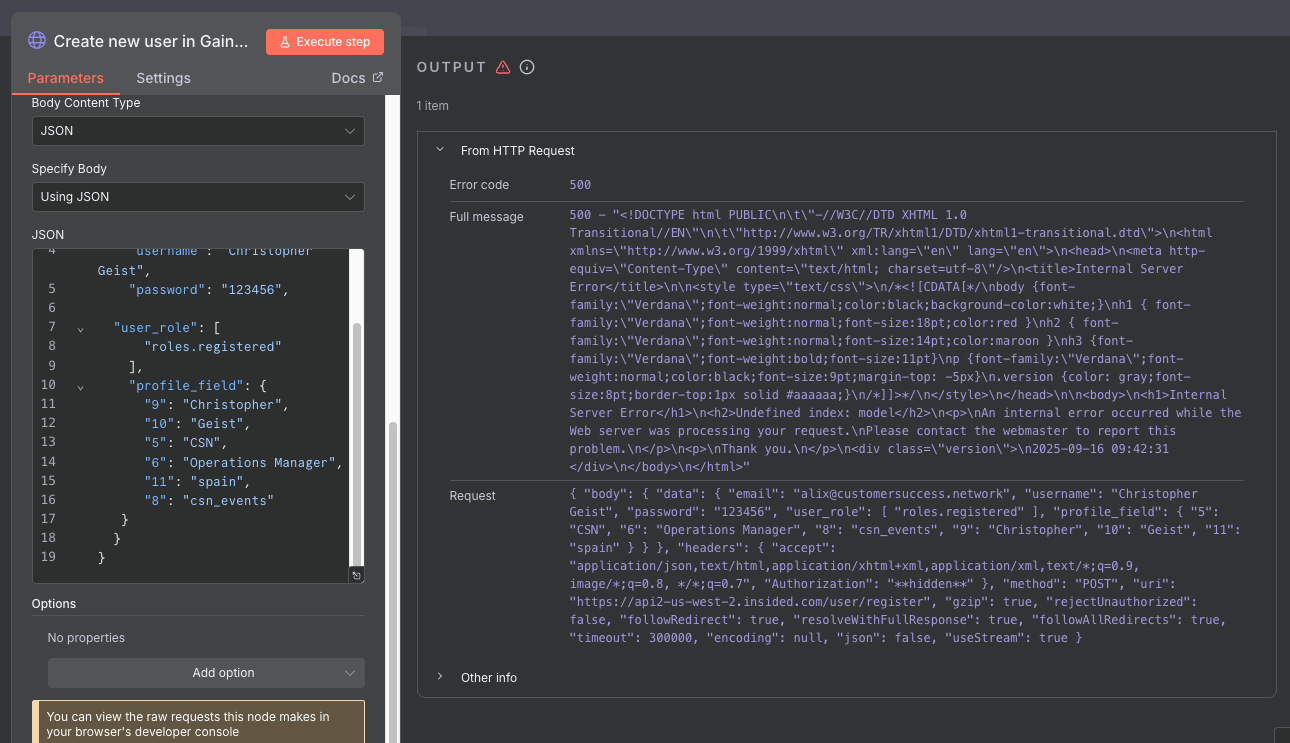Open the Body Content Type dropdown

(198, 131)
